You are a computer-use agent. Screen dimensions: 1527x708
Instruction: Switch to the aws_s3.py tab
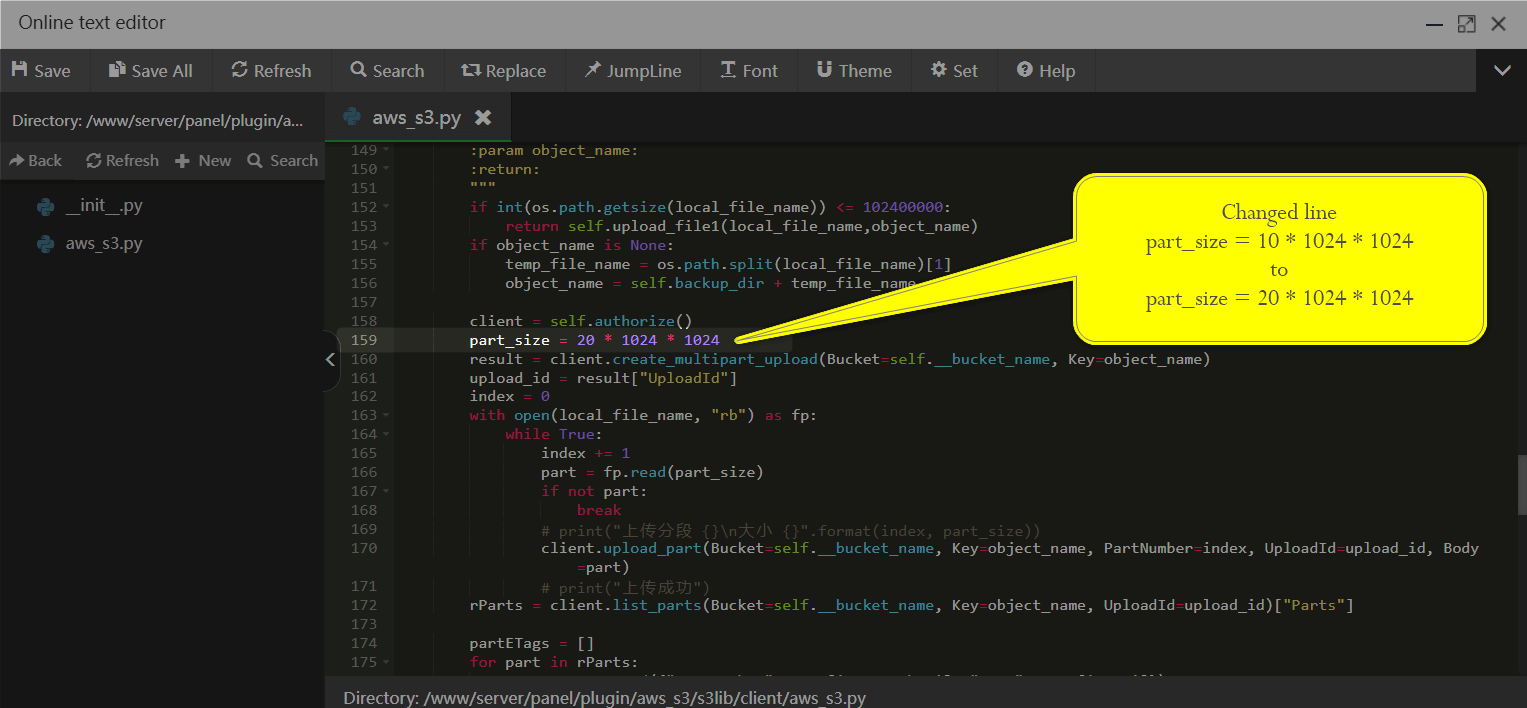click(x=415, y=118)
